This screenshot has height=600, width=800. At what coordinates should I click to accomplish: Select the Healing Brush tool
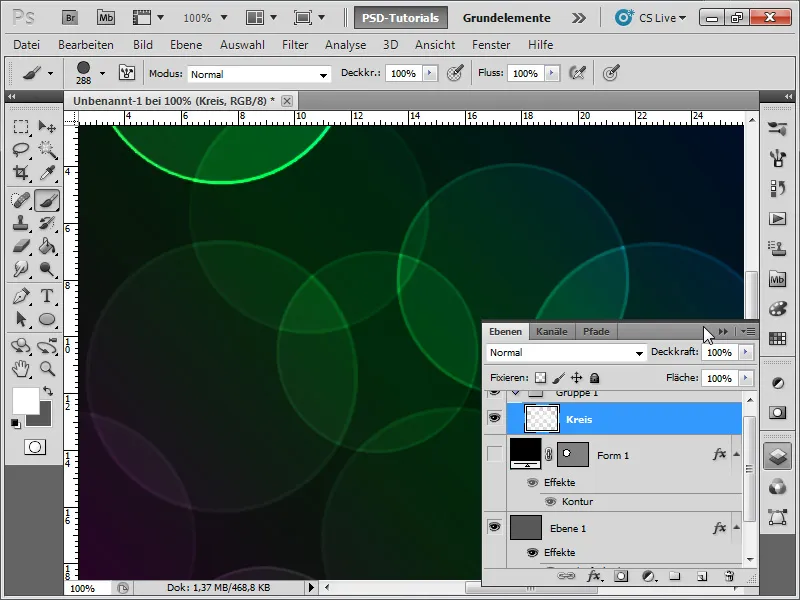(x=21, y=200)
